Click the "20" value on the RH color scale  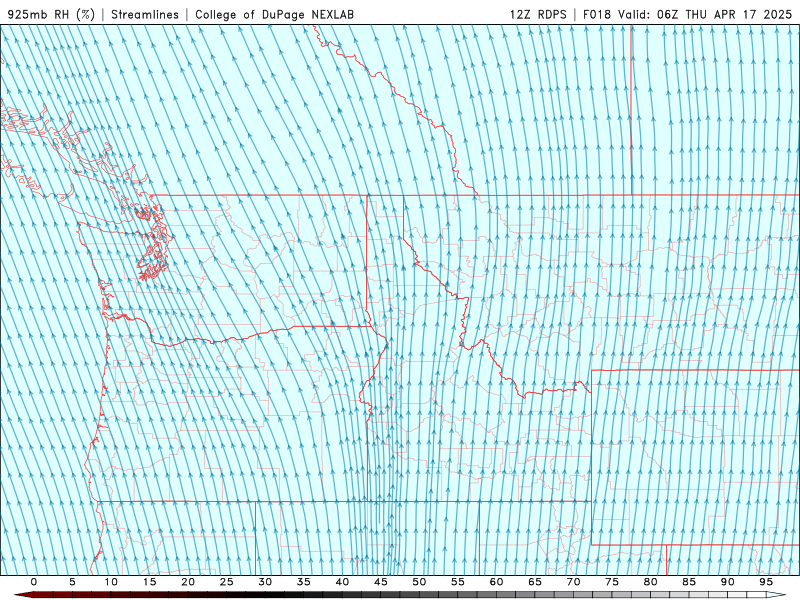pyautogui.click(x=188, y=582)
